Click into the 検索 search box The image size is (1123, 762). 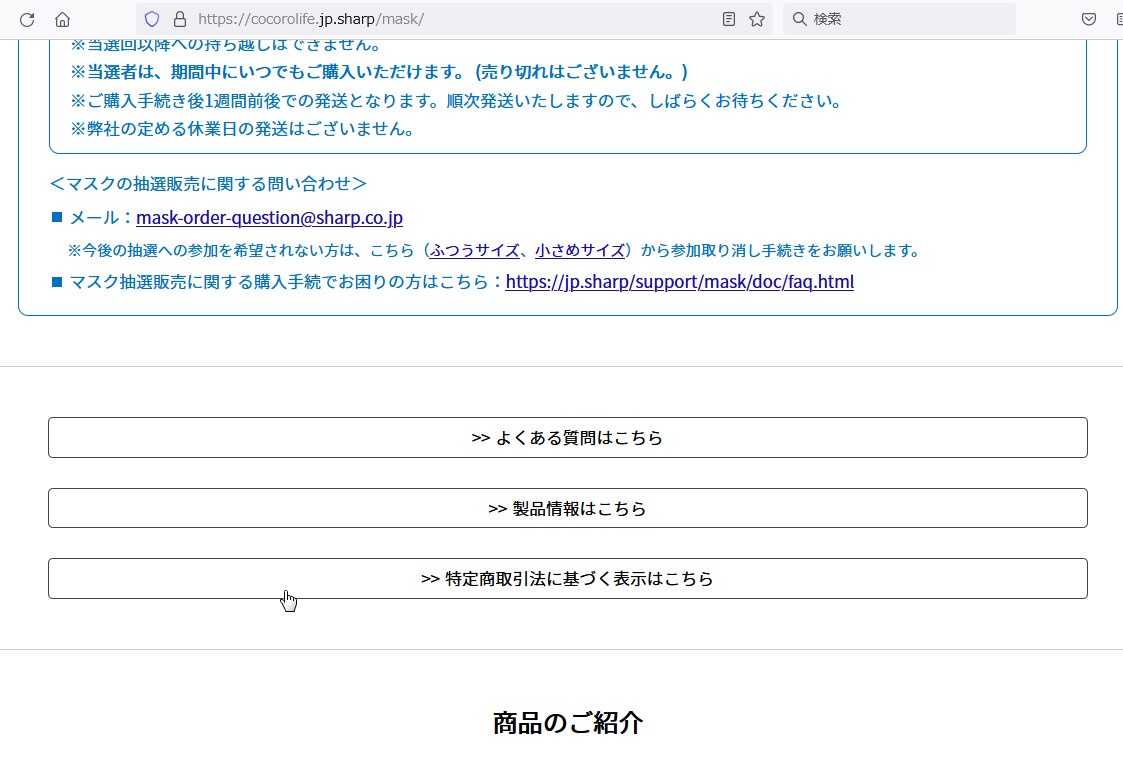900,19
